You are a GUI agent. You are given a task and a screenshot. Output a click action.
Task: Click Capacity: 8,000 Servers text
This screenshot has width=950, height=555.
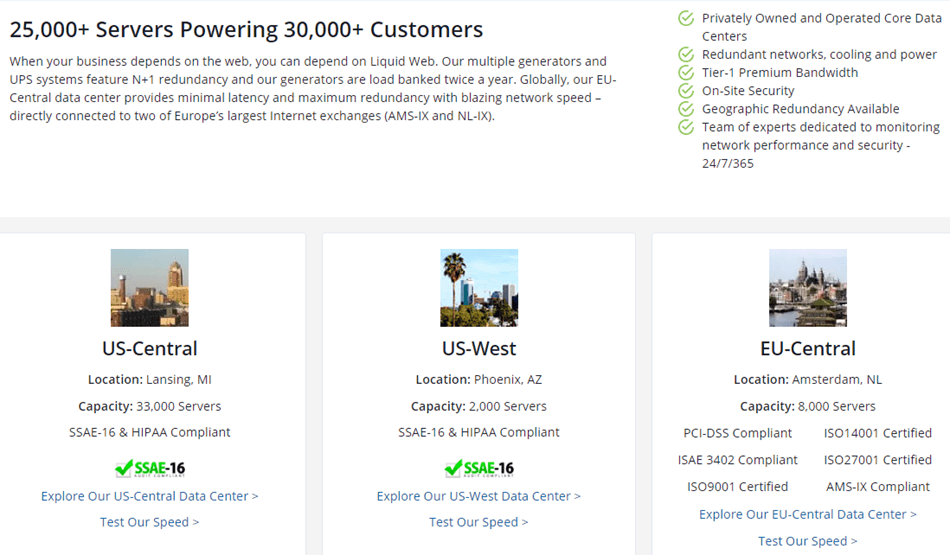[808, 407]
